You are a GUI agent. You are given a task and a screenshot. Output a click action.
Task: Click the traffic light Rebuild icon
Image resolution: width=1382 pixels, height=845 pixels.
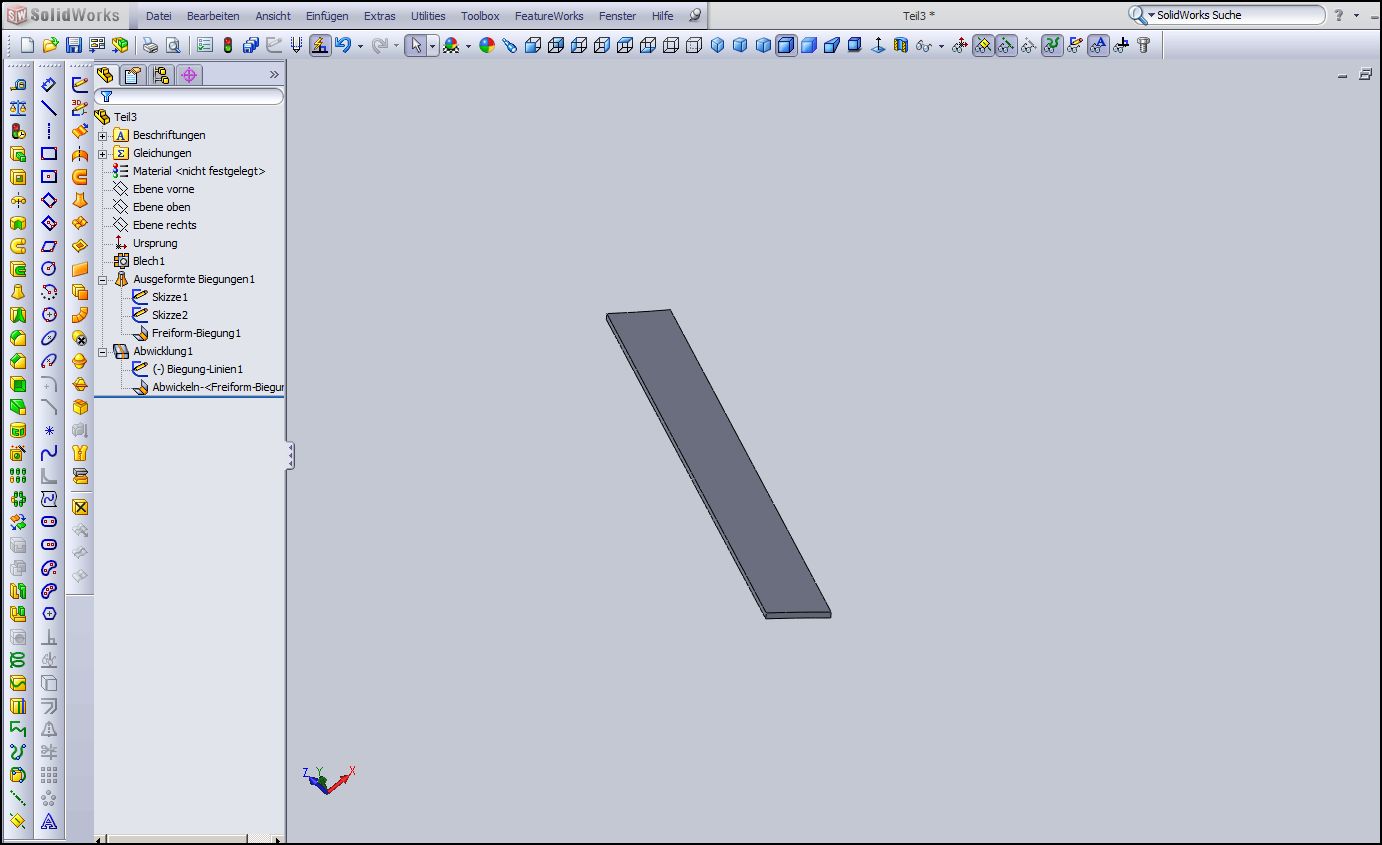pyautogui.click(x=228, y=45)
